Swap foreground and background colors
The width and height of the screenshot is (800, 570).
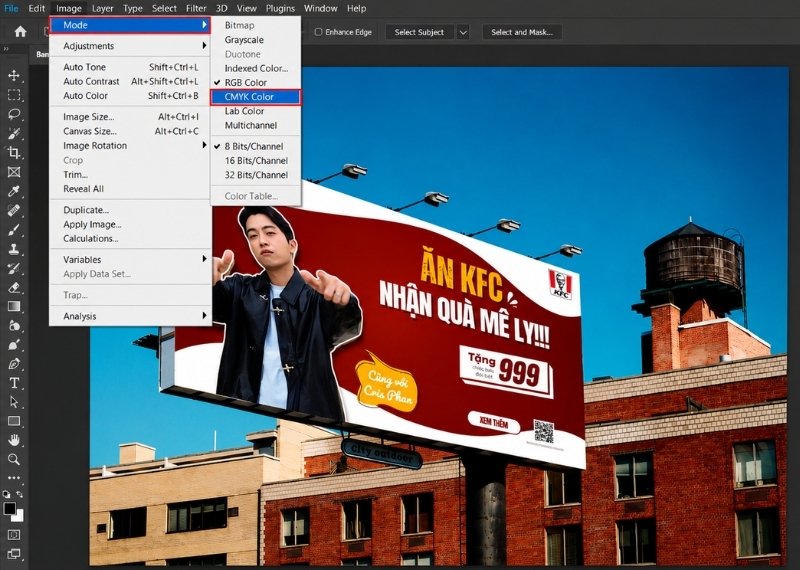pyautogui.click(x=19, y=494)
